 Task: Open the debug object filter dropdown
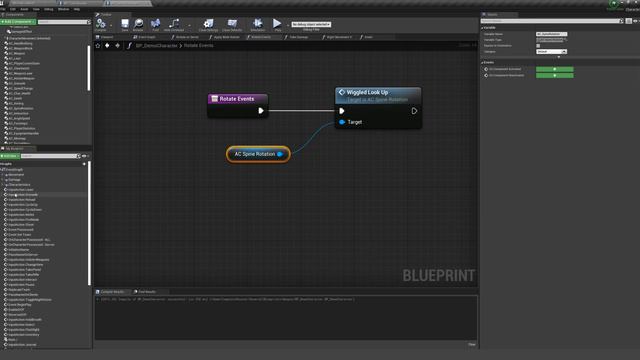[x=311, y=24]
